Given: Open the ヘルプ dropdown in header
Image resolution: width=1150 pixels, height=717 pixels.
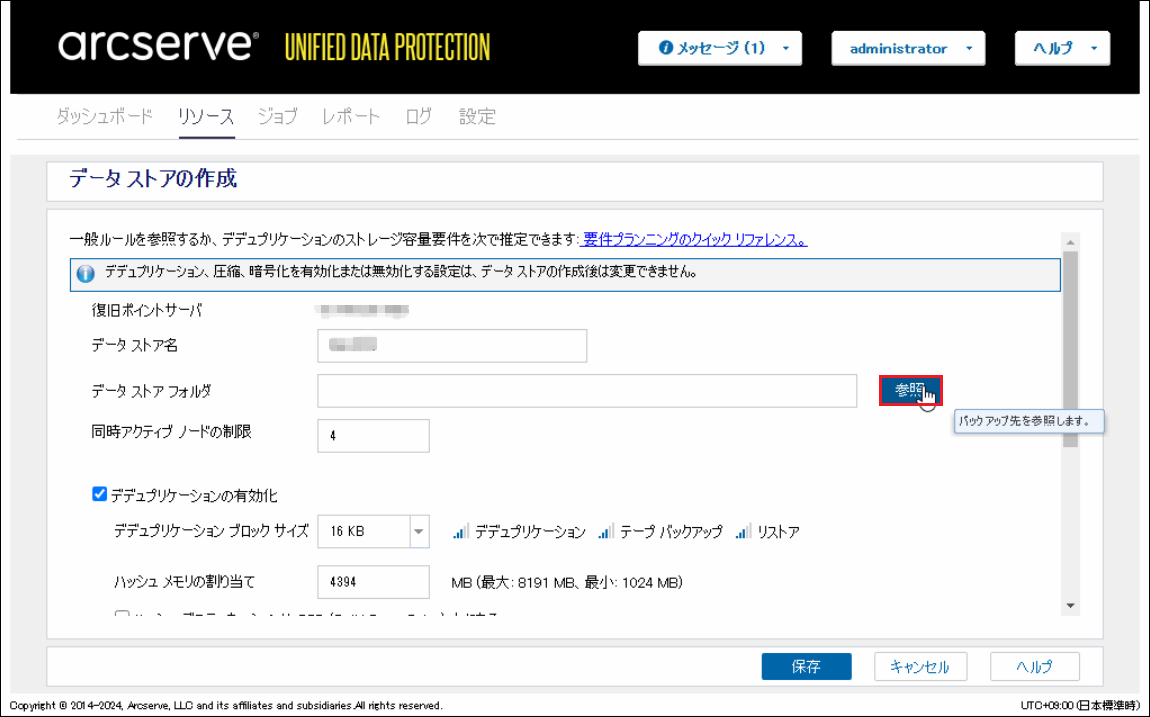Looking at the screenshot, I should click(1062, 48).
